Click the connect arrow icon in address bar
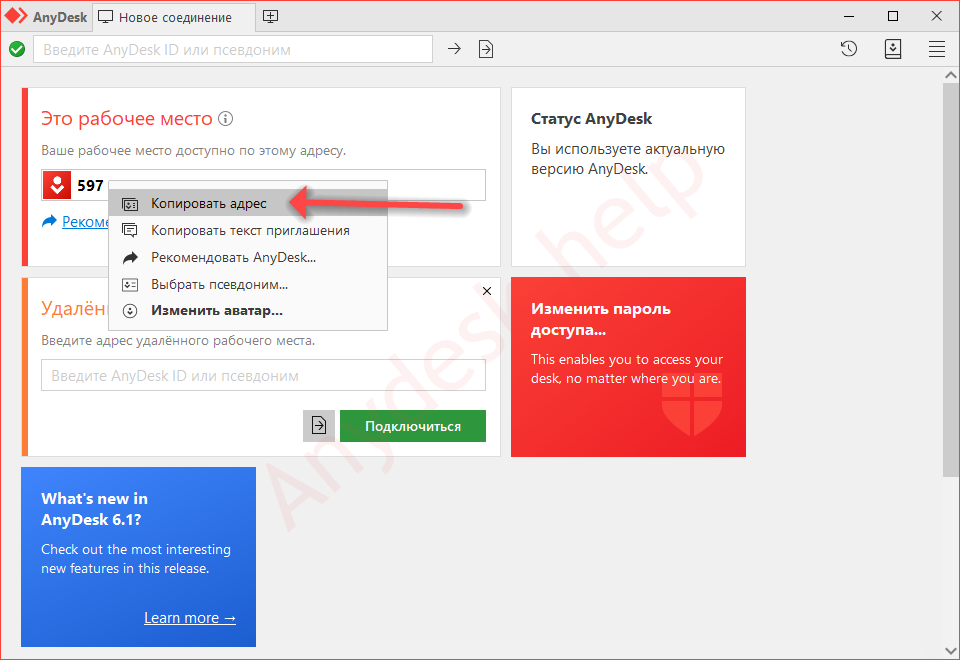 coord(454,48)
